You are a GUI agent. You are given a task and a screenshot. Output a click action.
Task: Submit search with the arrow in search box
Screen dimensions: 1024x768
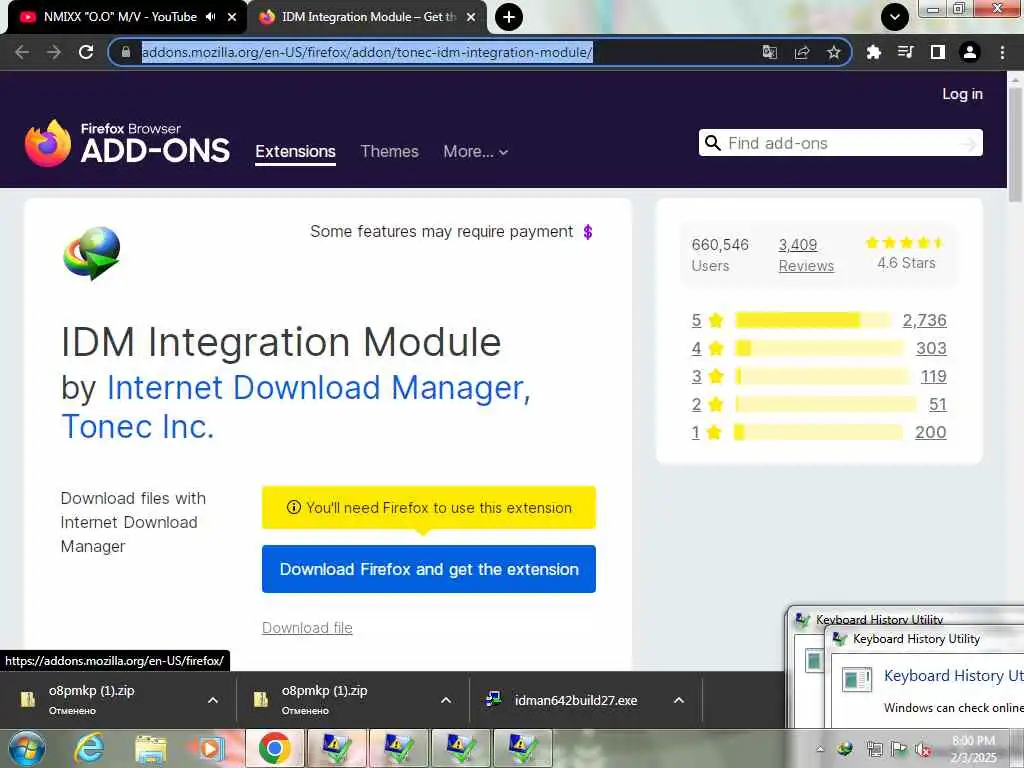point(969,144)
